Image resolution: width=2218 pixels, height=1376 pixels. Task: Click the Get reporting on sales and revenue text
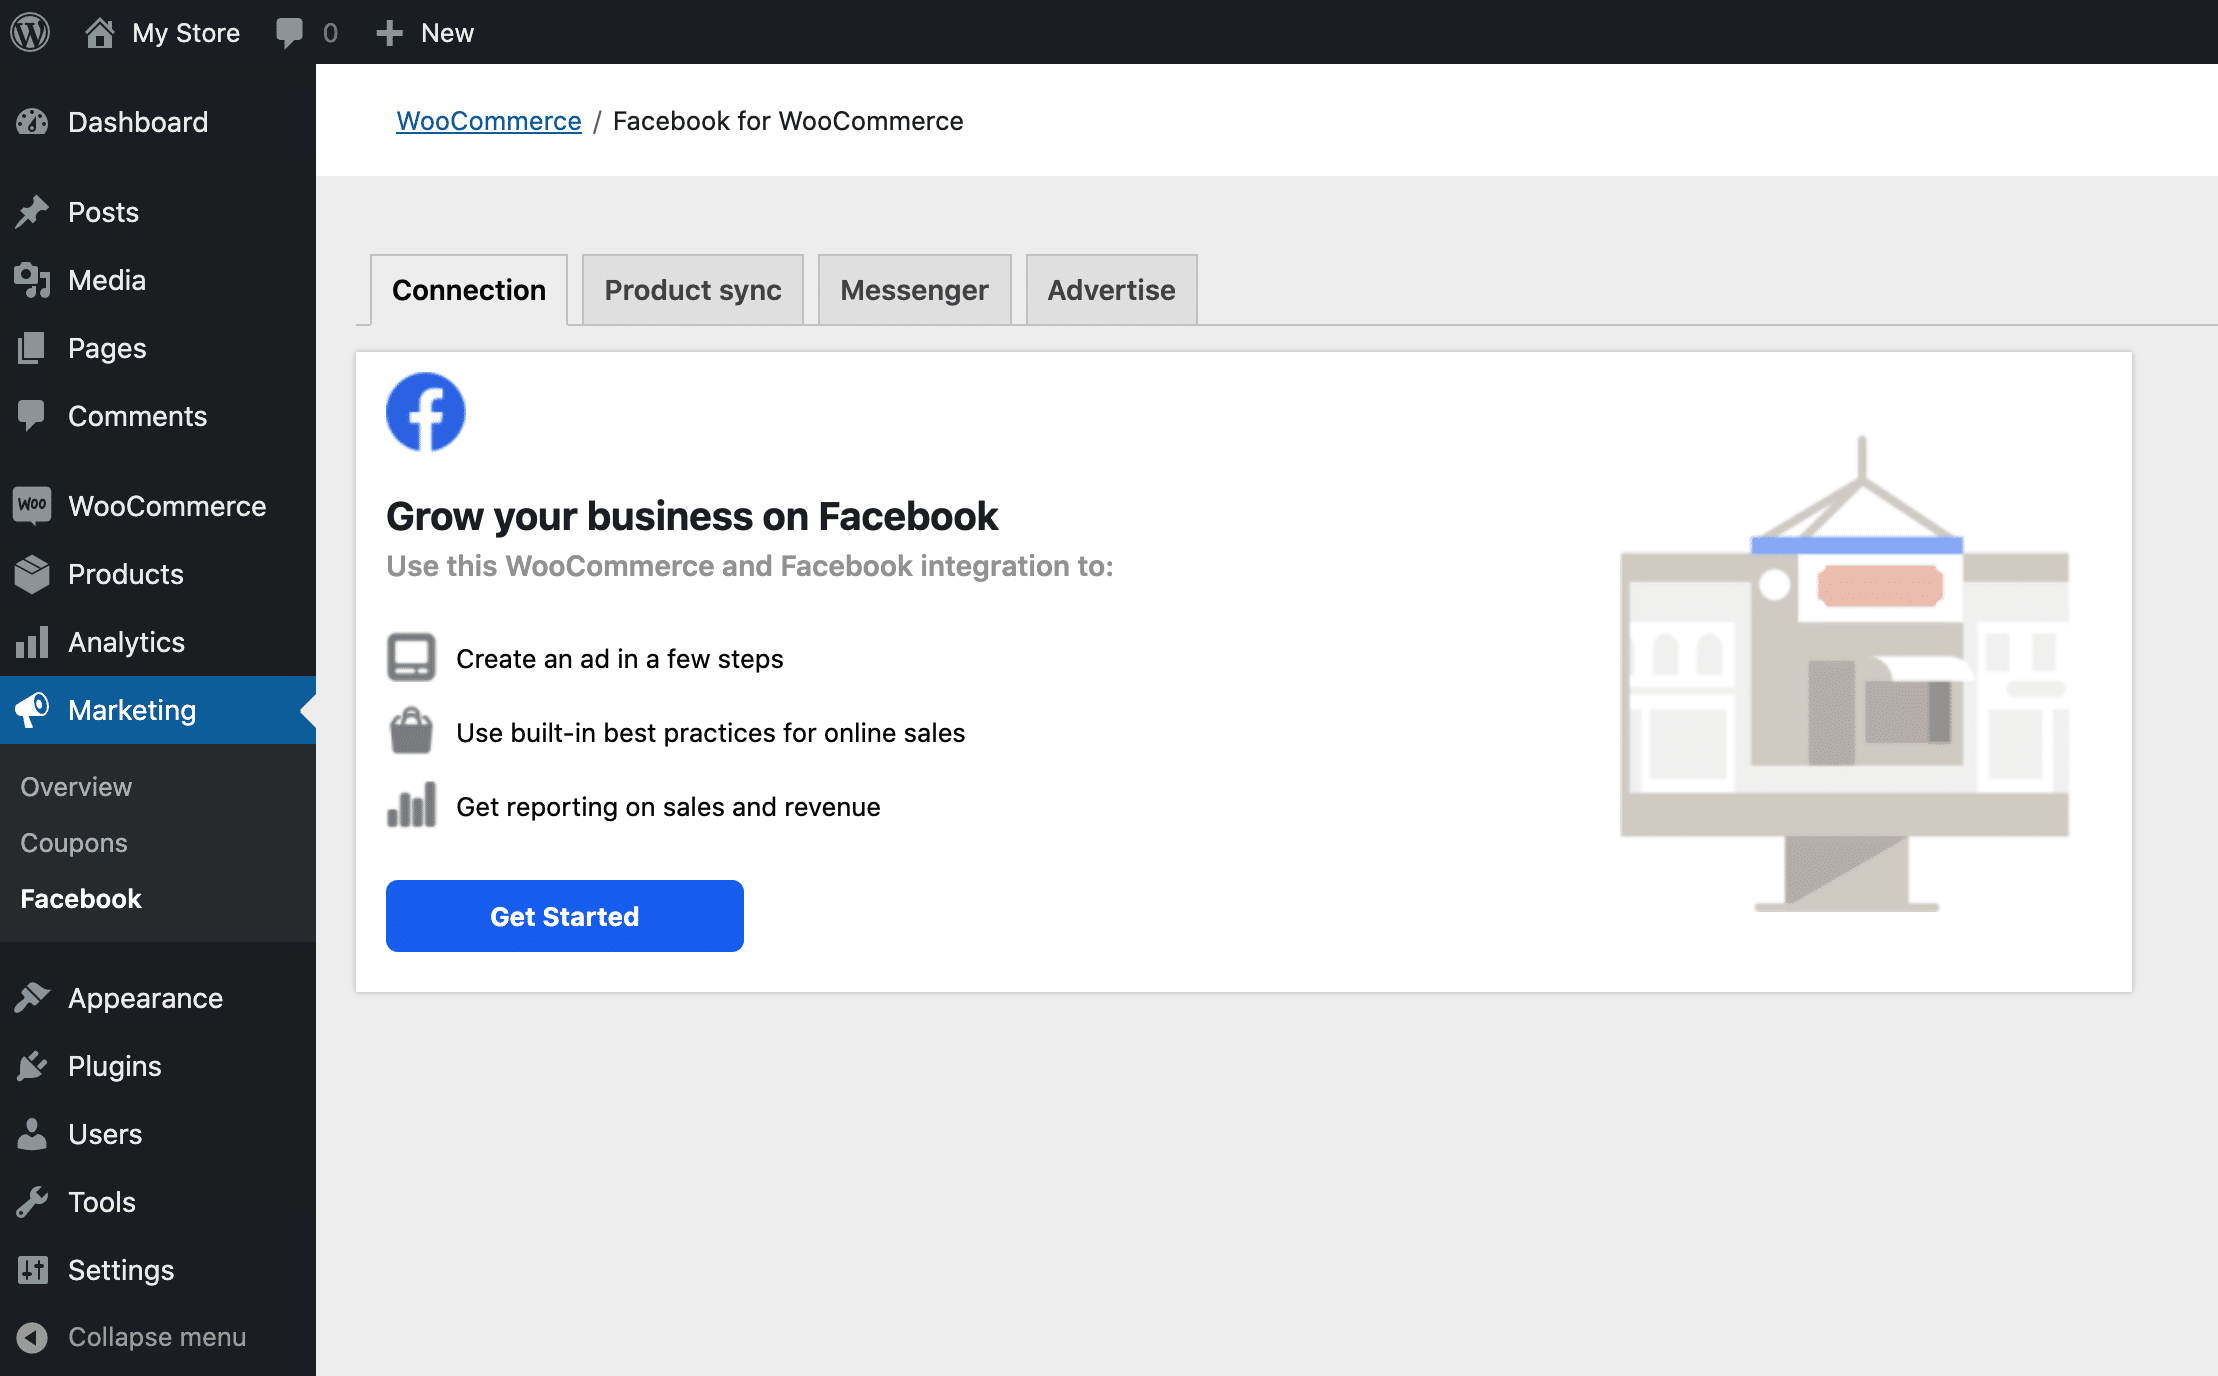[x=668, y=807]
